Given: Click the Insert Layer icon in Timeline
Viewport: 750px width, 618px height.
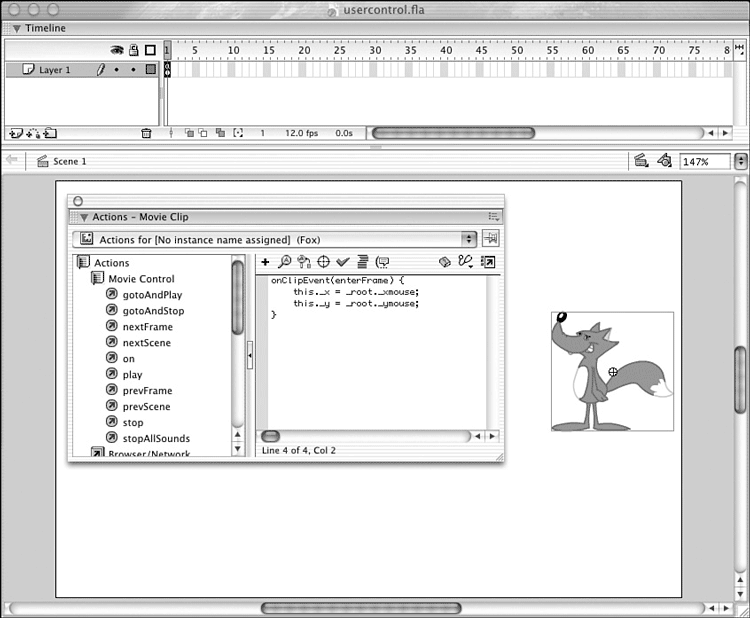Looking at the screenshot, I should point(15,133).
